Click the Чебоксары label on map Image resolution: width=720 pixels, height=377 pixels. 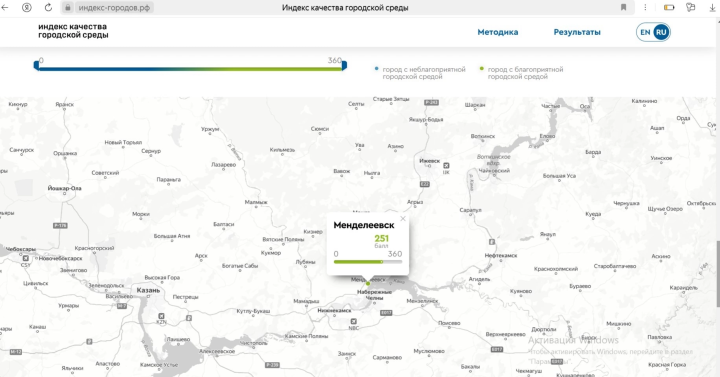tap(20, 249)
